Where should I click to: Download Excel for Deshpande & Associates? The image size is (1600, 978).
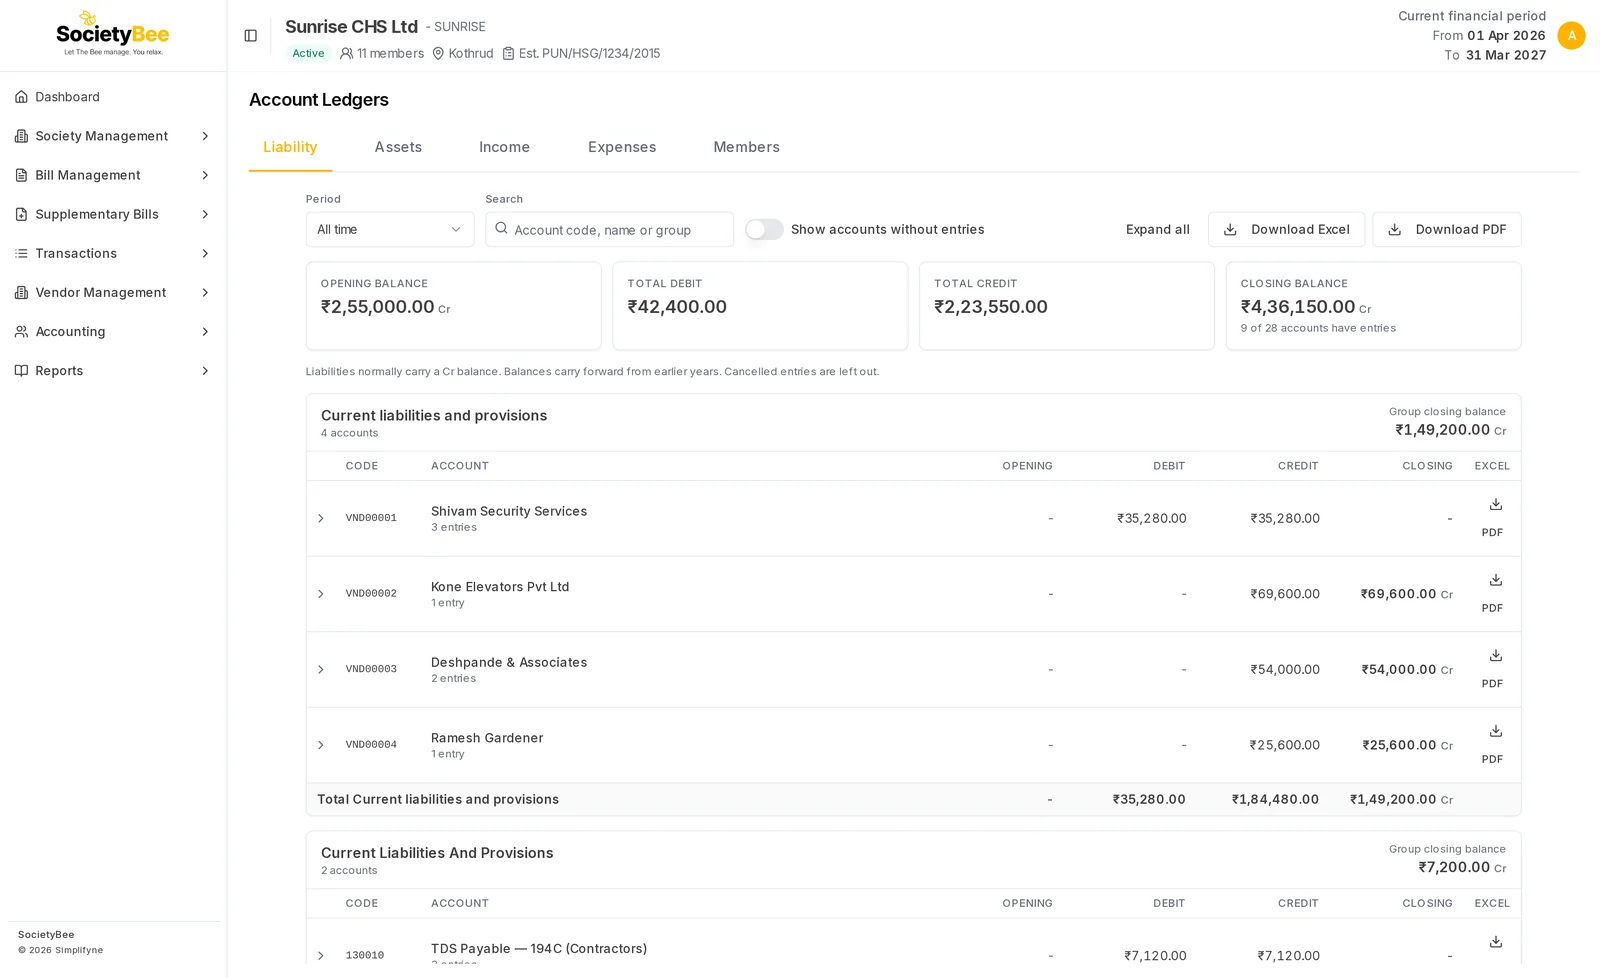click(x=1495, y=656)
